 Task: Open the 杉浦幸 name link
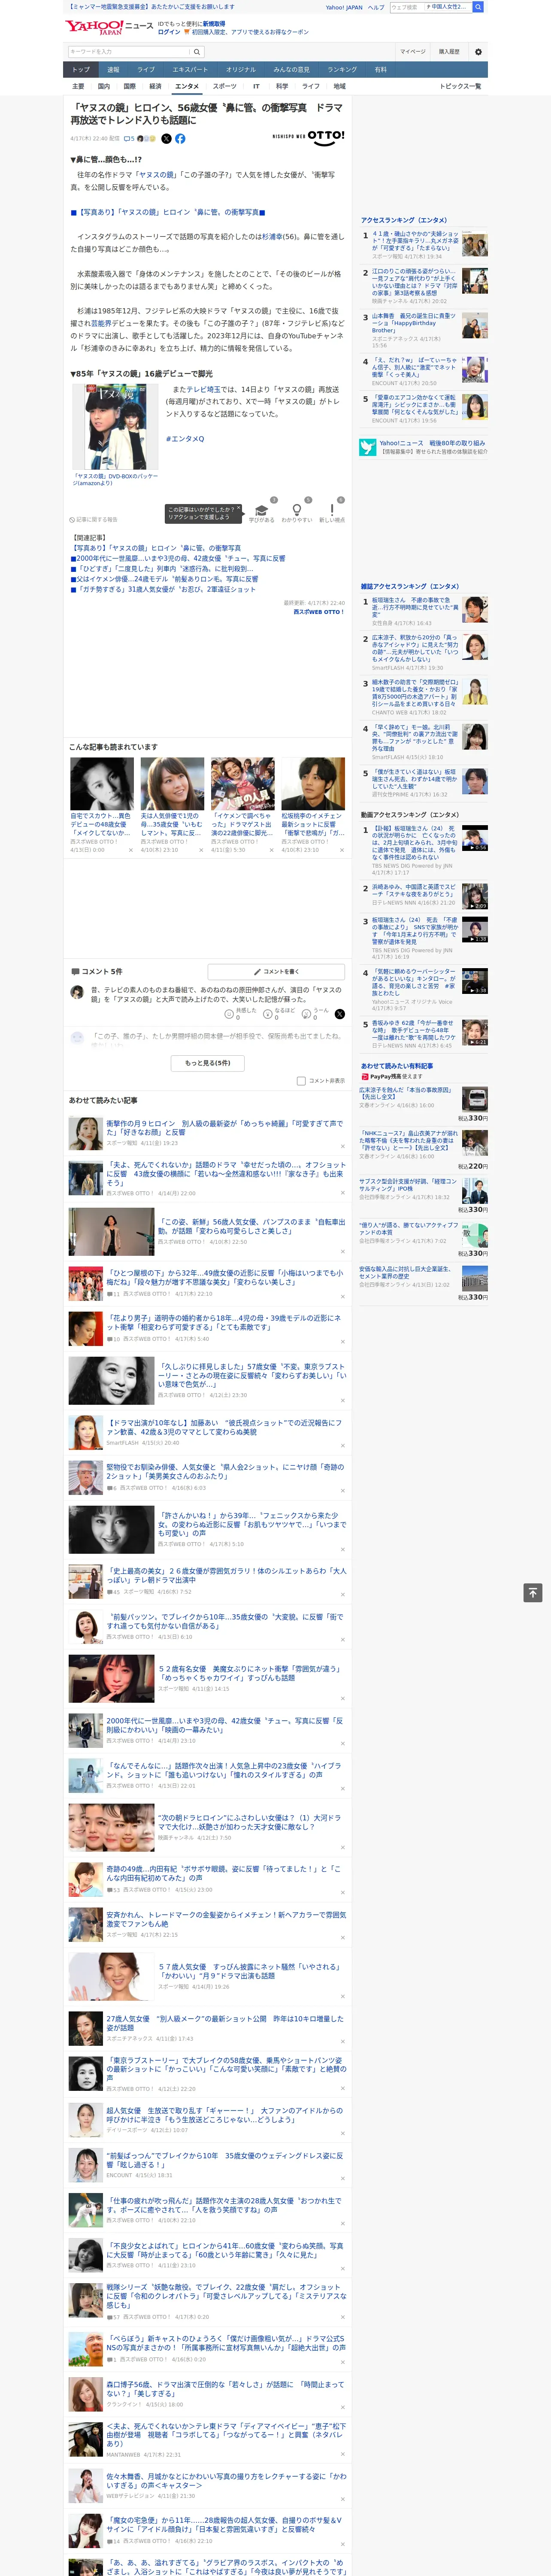[x=271, y=237]
